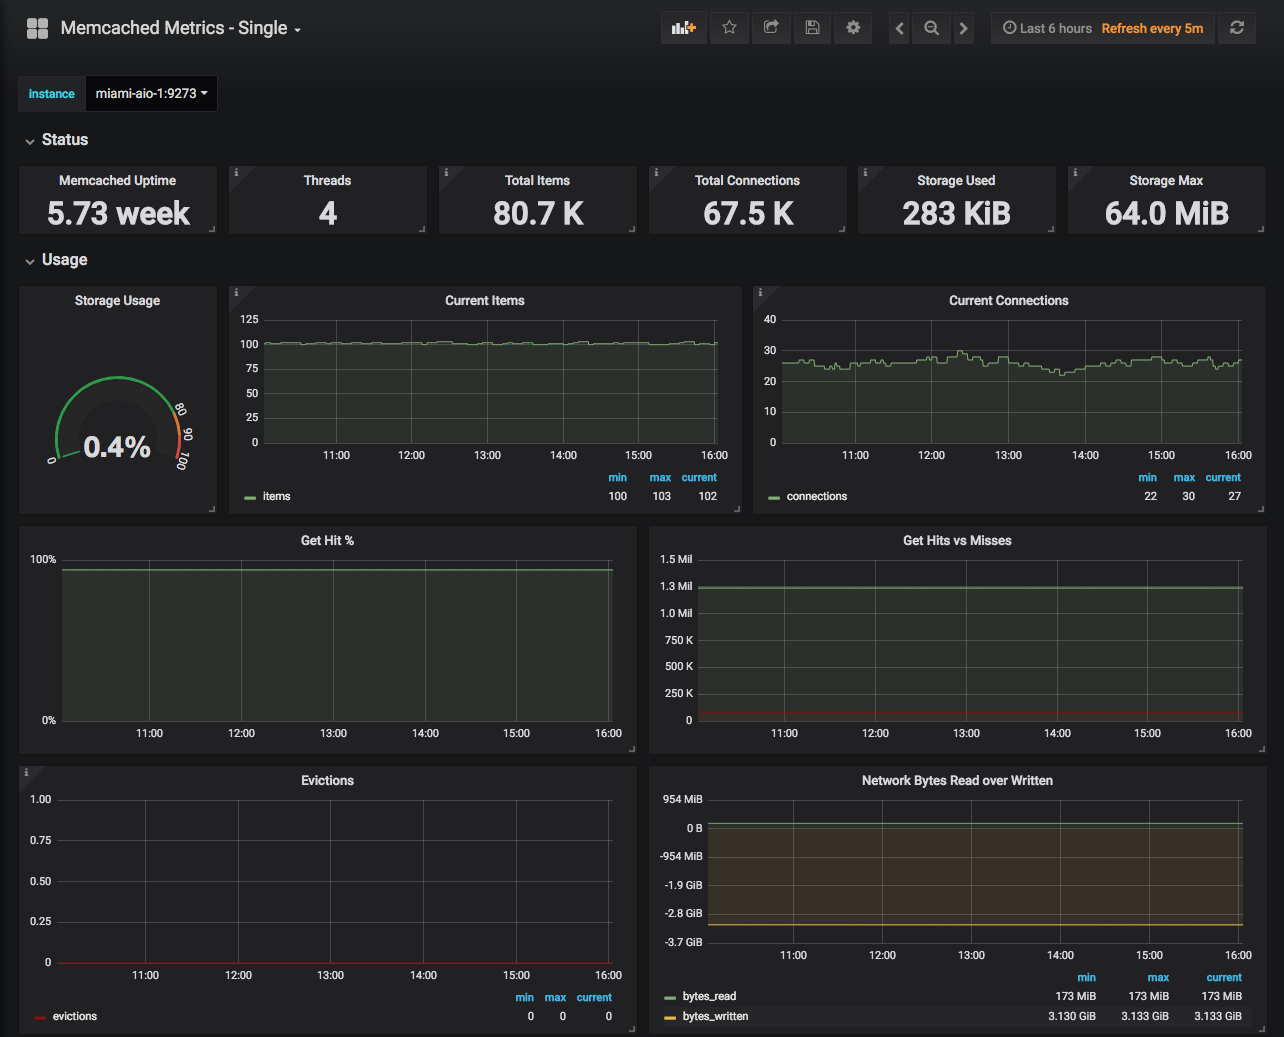The width and height of the screenshot is (1284, 1037).
Task: Shift time range back with left arrow
Action: pos(900,28)
